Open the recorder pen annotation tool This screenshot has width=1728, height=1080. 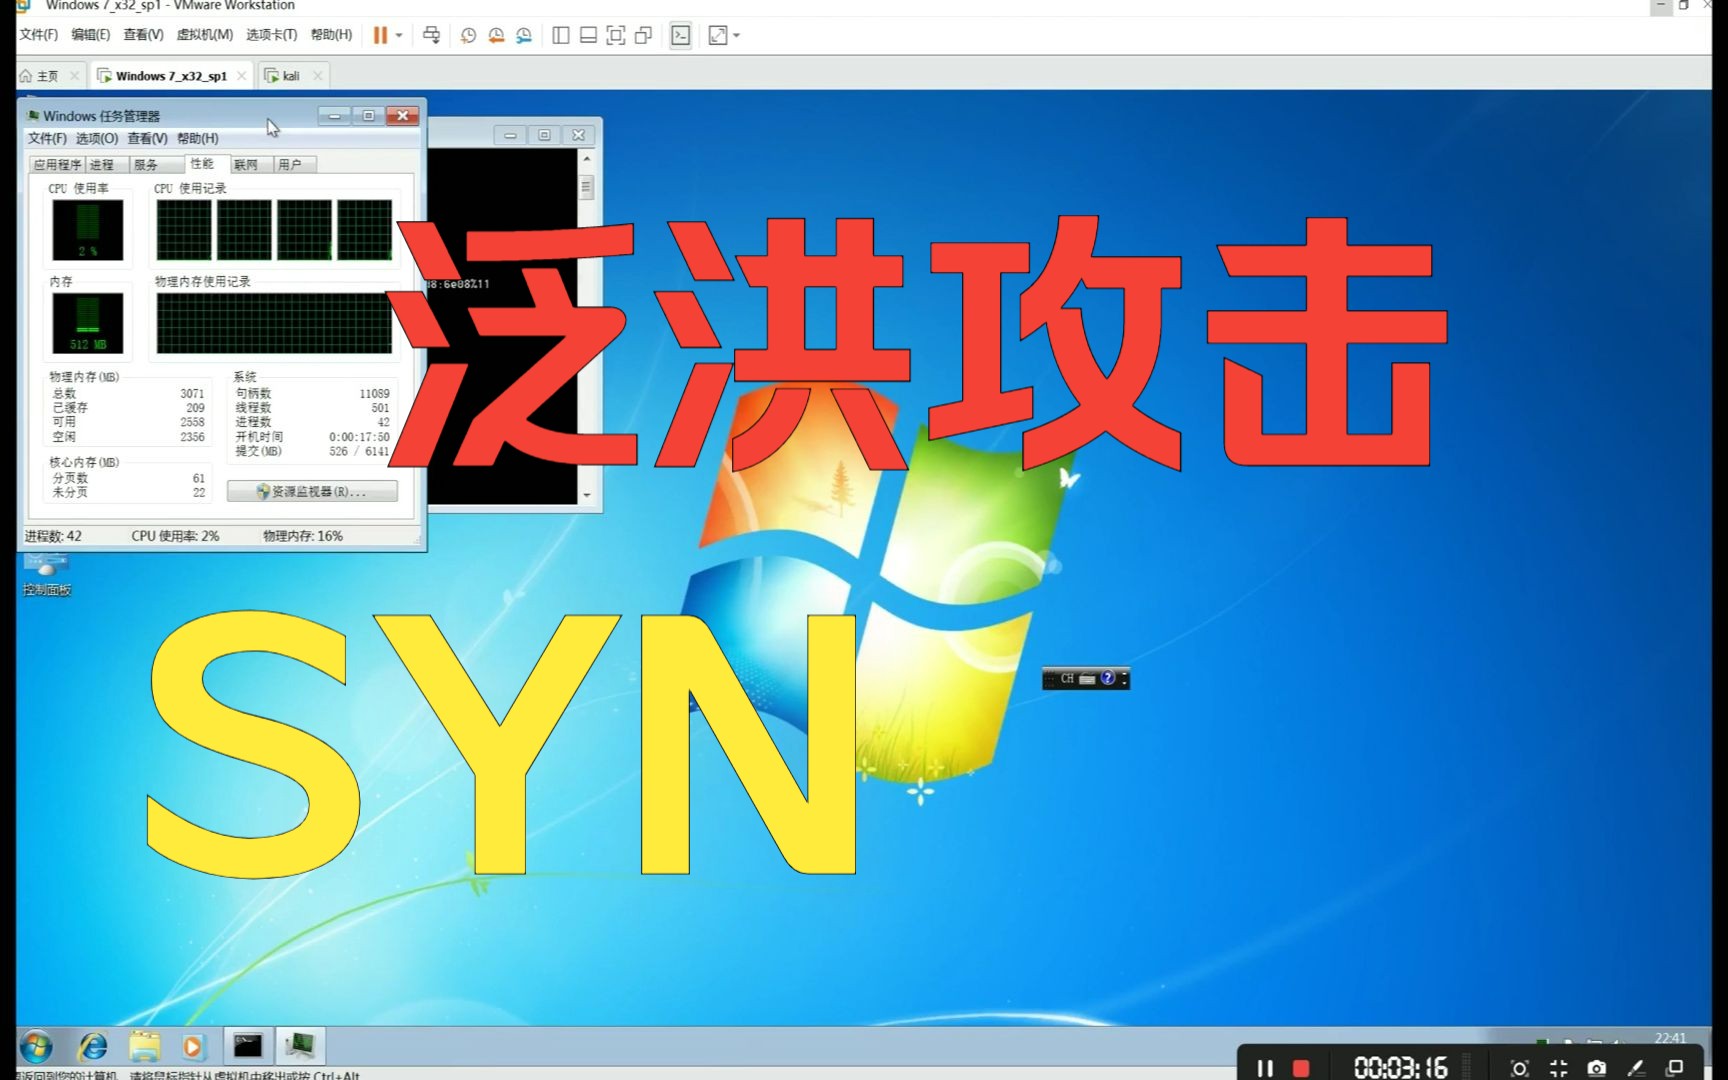(x=1636, y=1068)
